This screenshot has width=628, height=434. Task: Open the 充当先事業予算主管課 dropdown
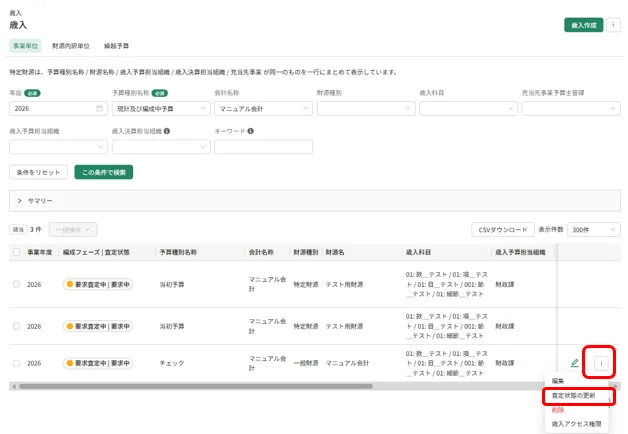coord(571,108)
